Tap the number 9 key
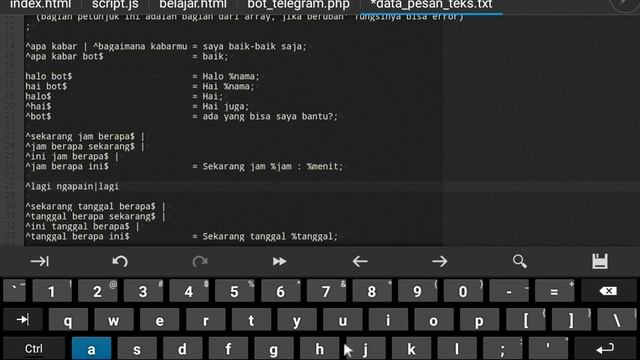This screenshot has width=640, height=360. coord(418,291)
